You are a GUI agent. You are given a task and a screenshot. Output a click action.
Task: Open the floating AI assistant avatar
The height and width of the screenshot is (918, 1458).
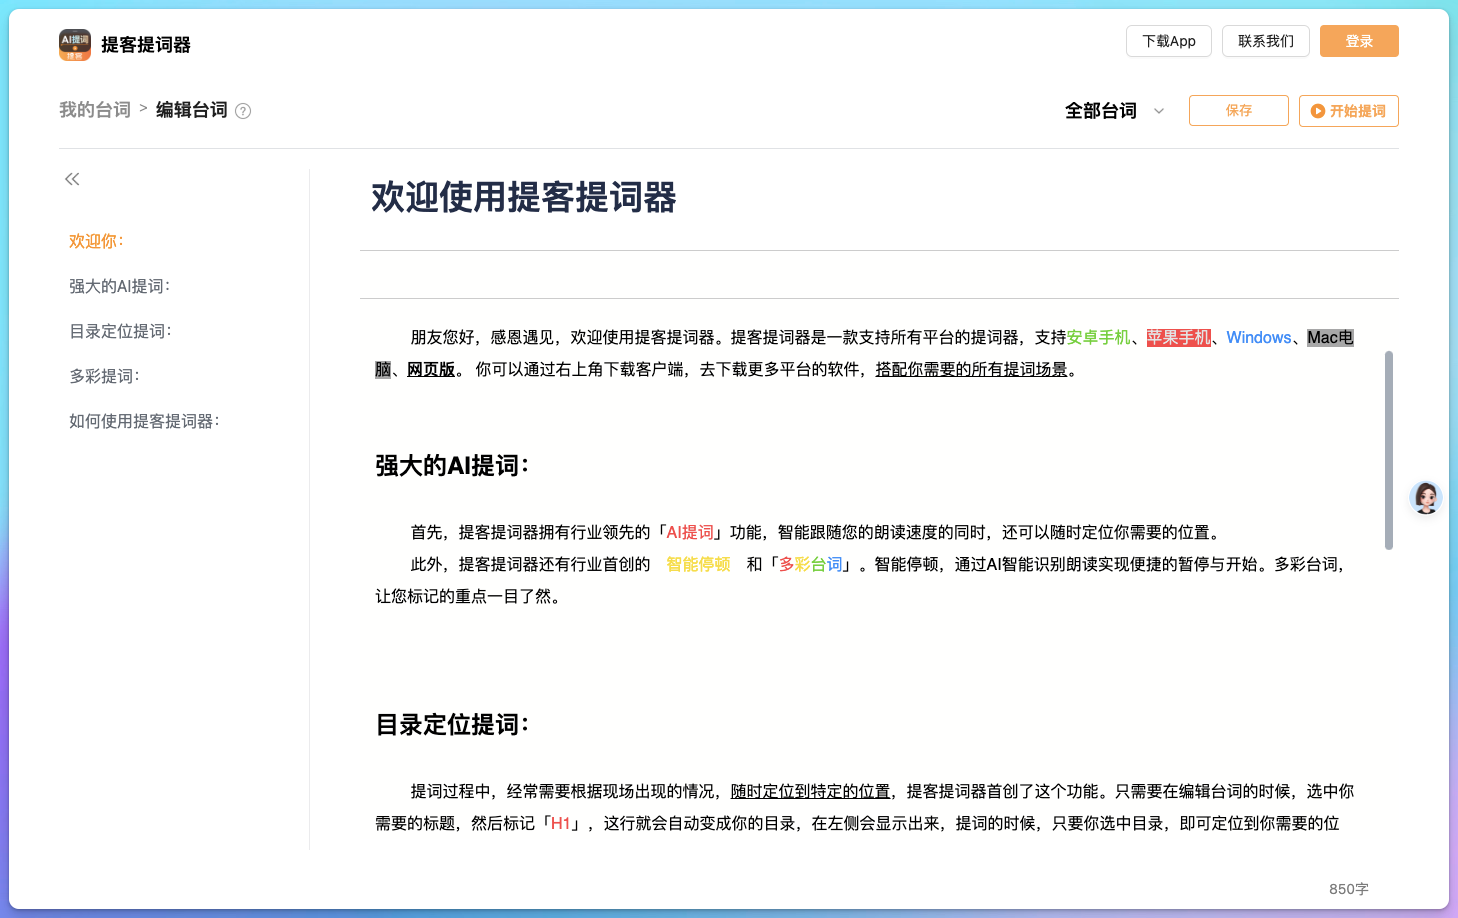tap(1425, 497)
